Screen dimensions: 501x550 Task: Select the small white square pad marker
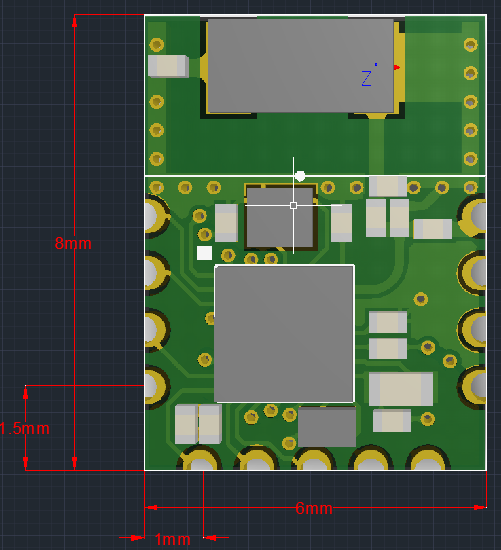click(x=204, y=253)
